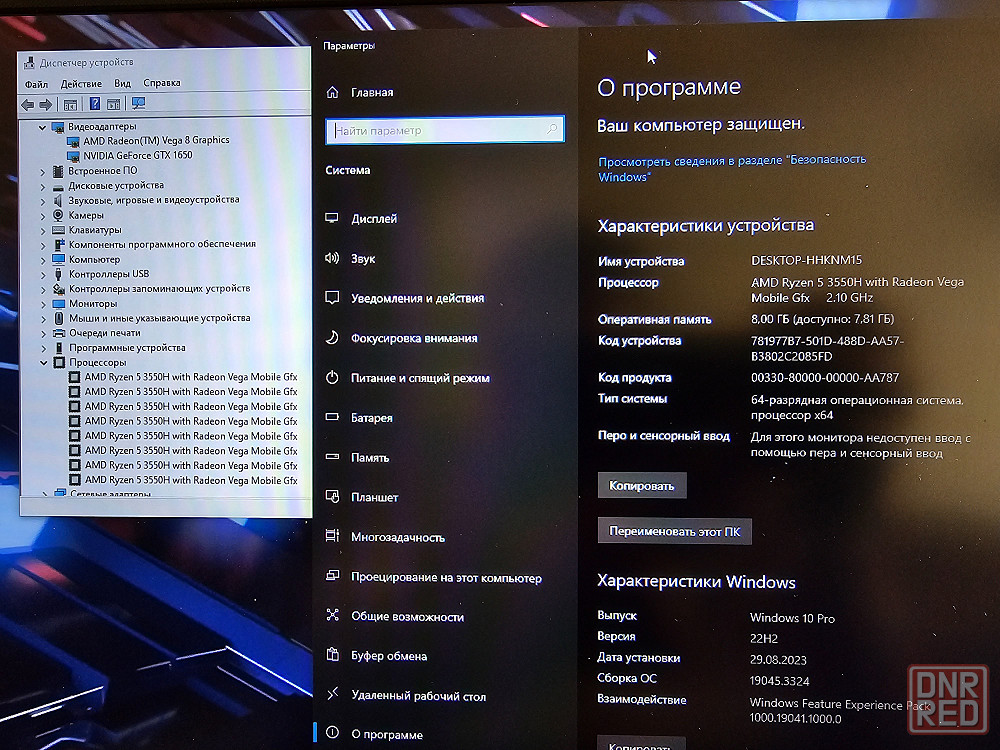The width and height of the screenshot is (1000, 750).
Task: Click the OS build 19045.3324 value
Action: pos(779,681)
